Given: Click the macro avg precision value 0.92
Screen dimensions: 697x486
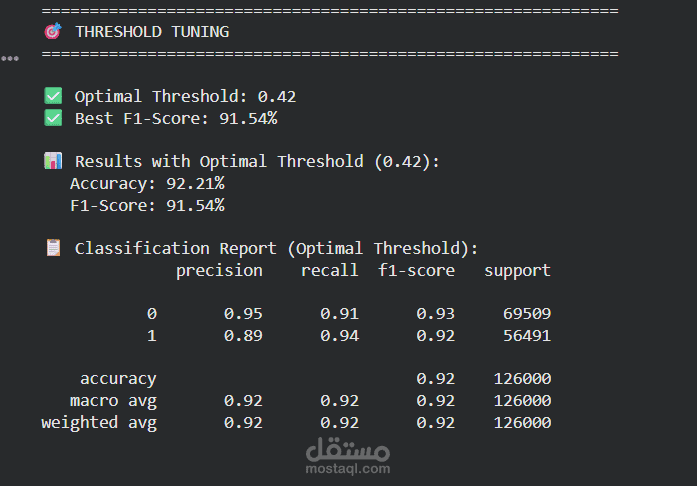Looking at the screenshot, I should tap(243, 401).
